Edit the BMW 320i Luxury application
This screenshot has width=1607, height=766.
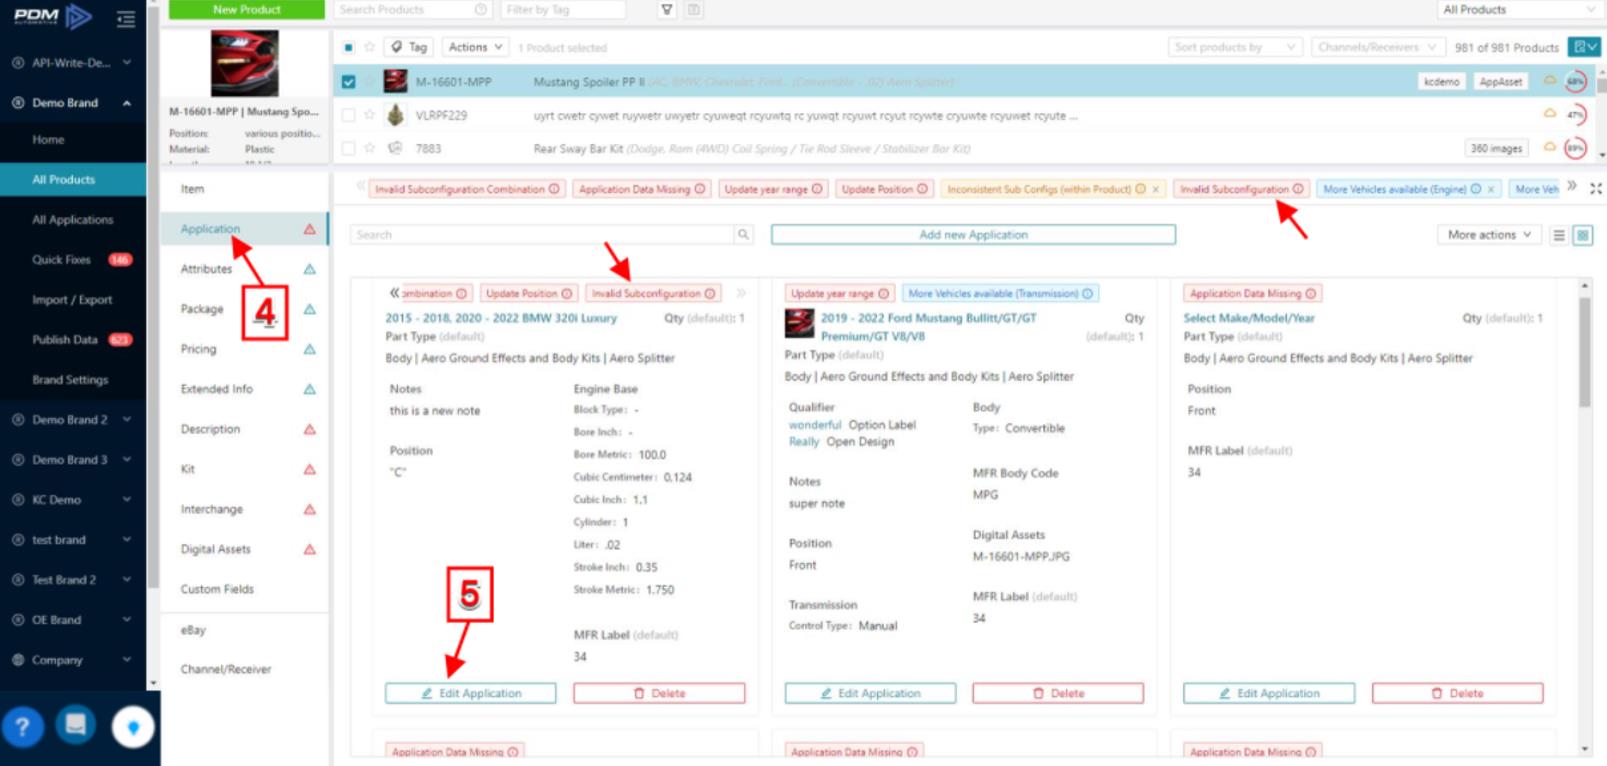click(471, 693)
